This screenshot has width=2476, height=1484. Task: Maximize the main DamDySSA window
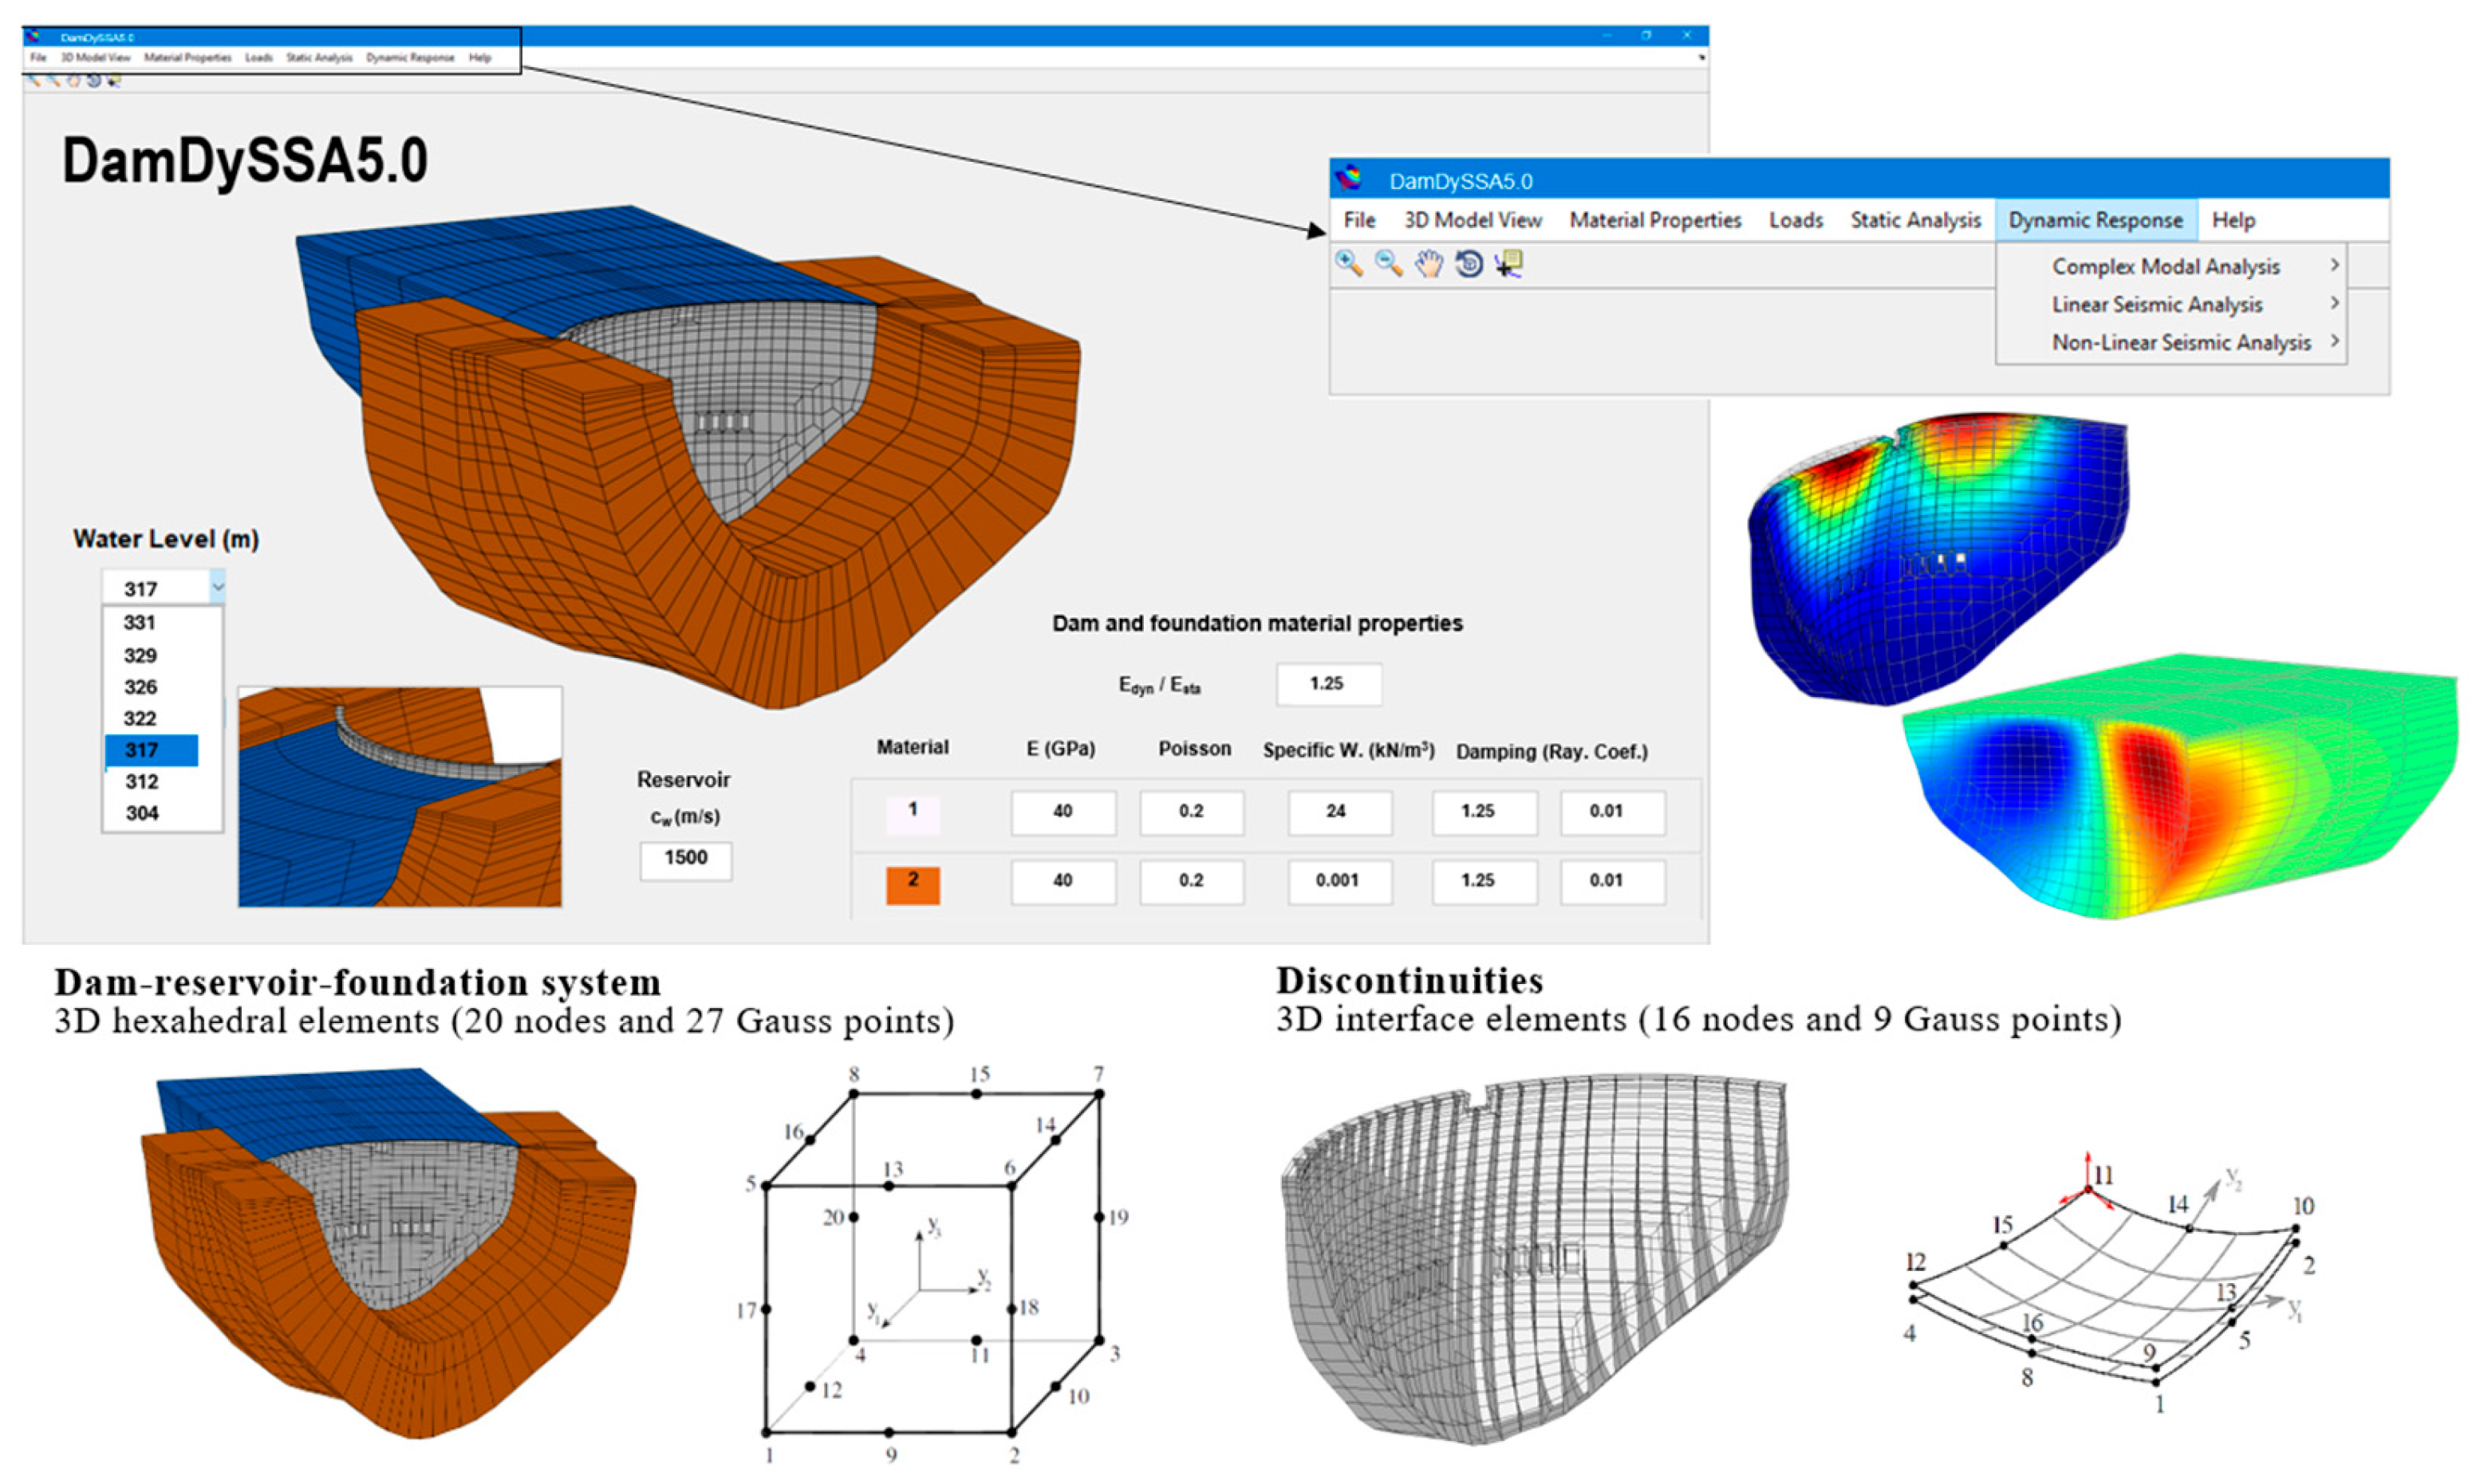coord(1646,35)
